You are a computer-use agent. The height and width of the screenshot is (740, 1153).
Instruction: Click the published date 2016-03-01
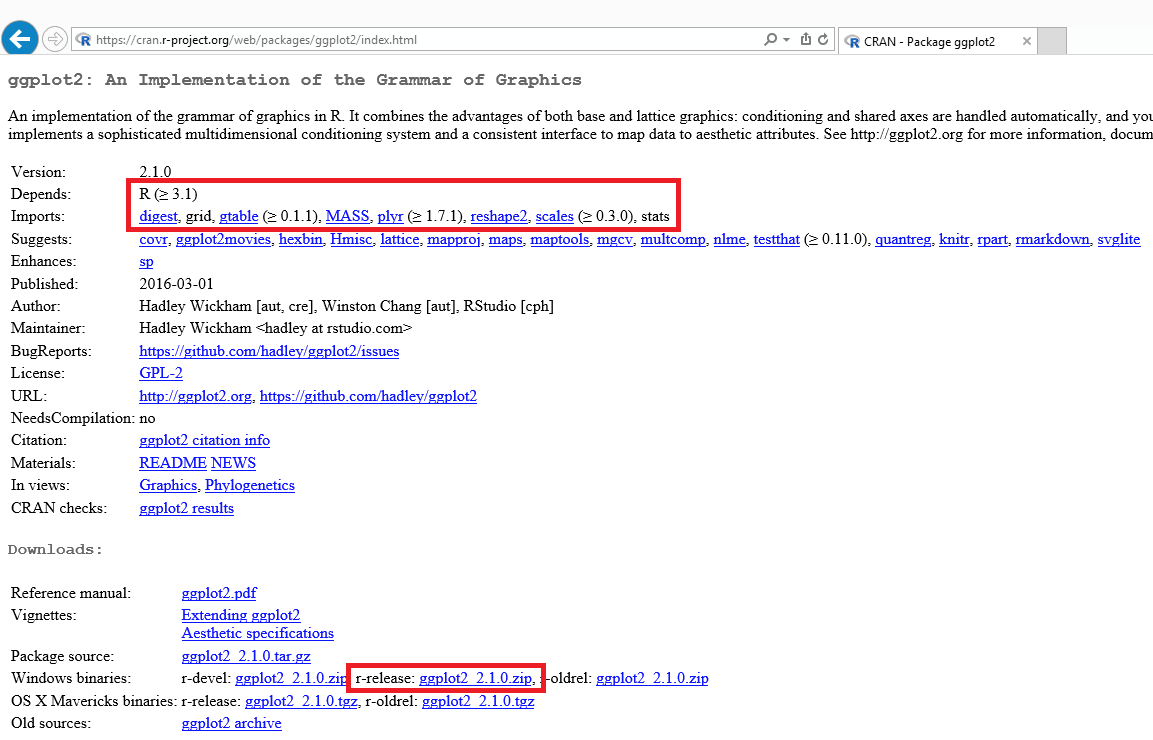pyautogui.click(x=176, y=284)
